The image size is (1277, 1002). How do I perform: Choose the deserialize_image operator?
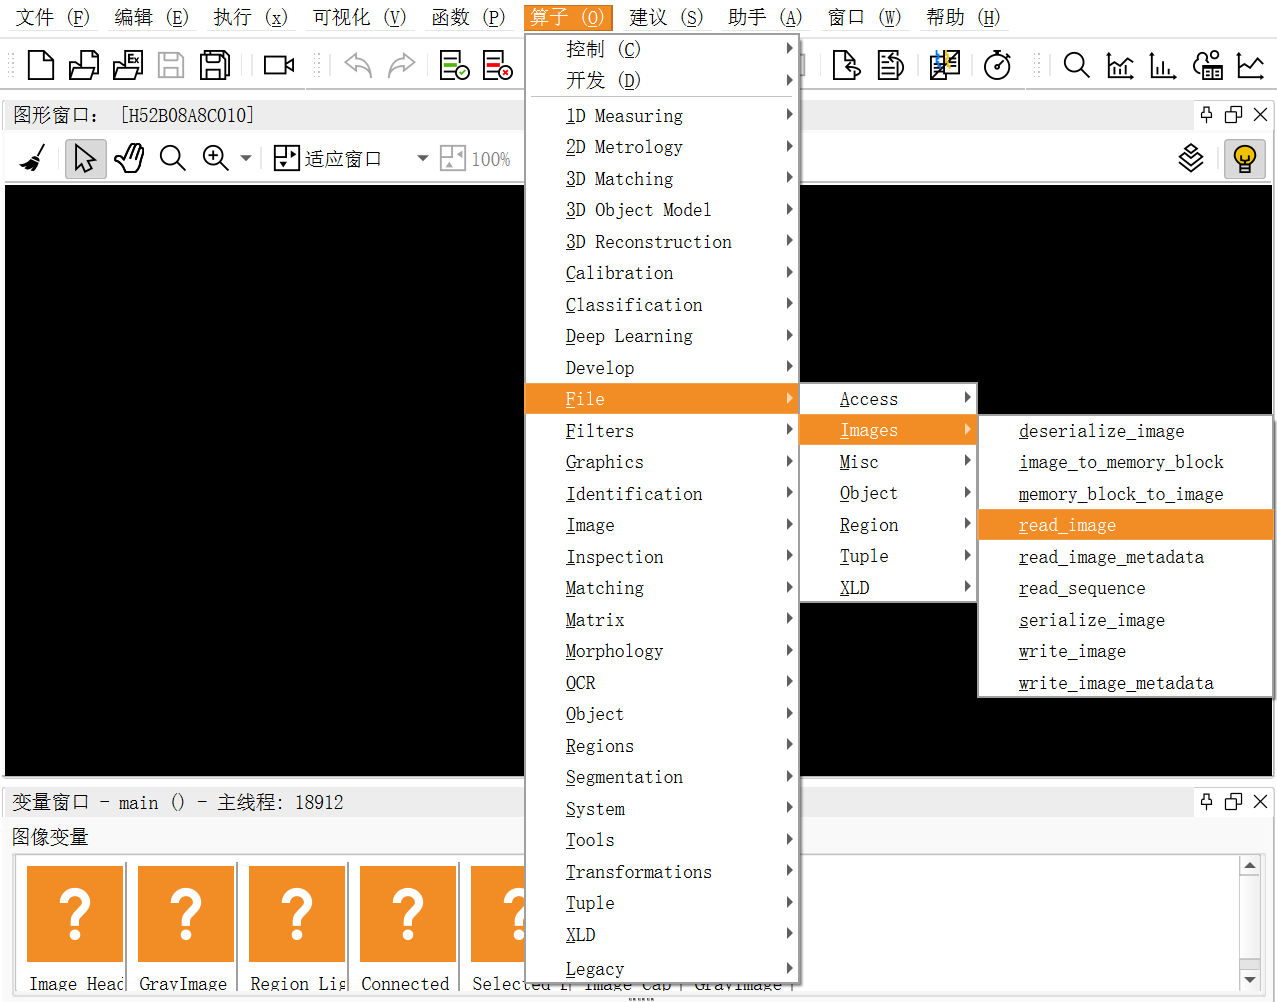1125,431
